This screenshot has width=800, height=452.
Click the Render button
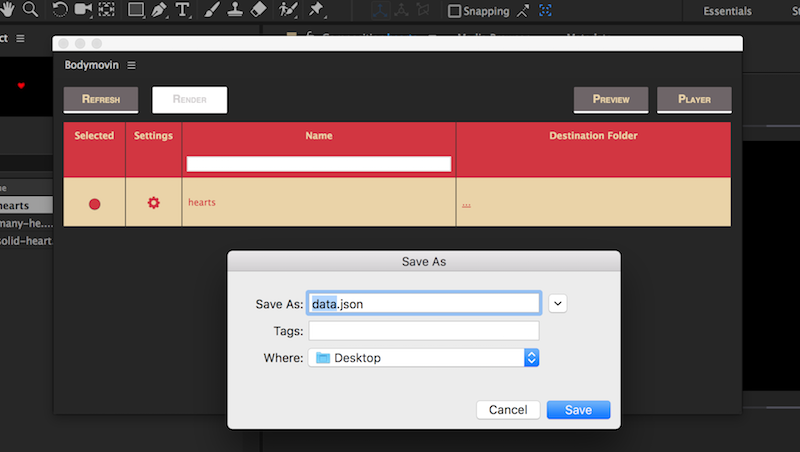click(190, 99)
